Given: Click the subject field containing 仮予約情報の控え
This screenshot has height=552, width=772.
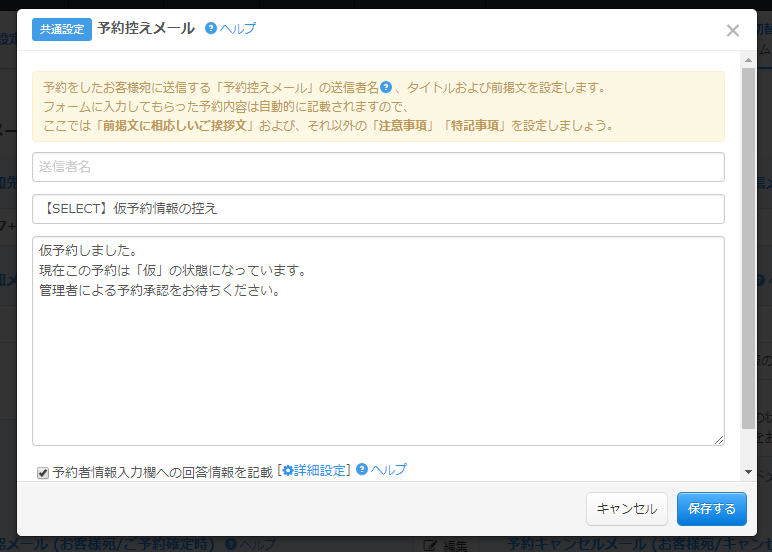Looking at the screenshot, I should click(x=378, y=209).
